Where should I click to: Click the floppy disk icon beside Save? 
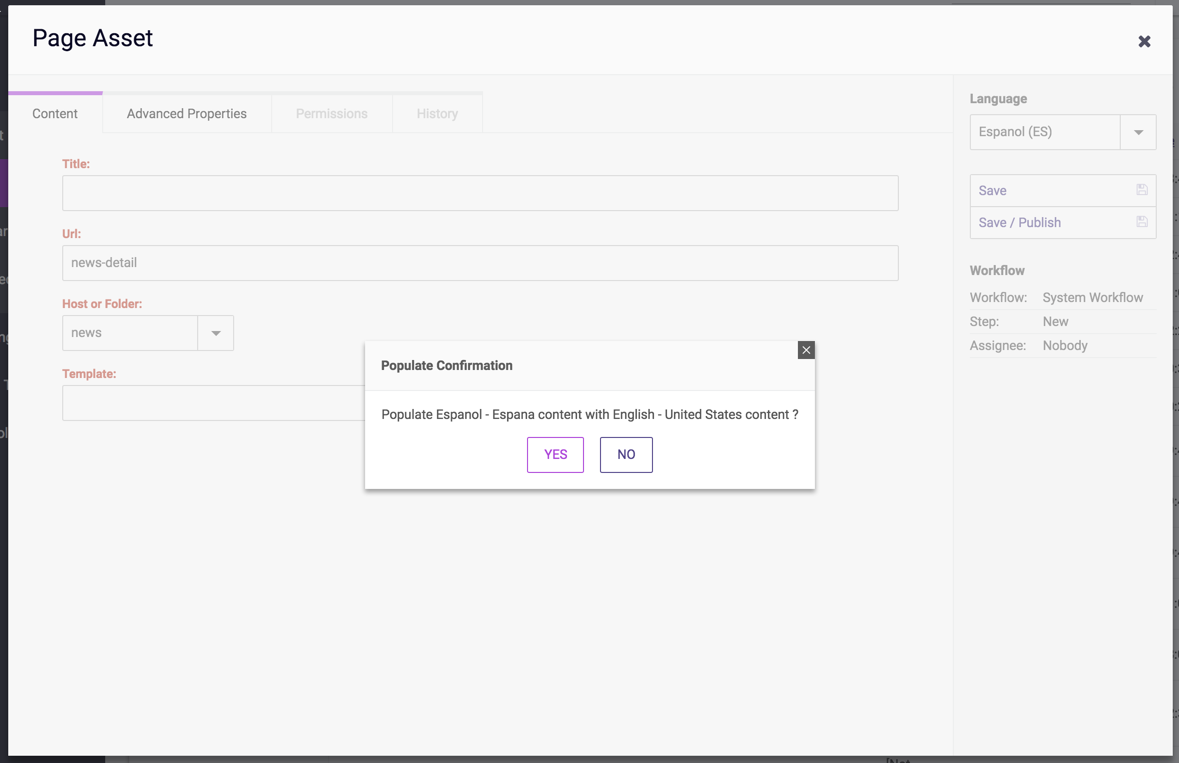[x=1141, y=190]
